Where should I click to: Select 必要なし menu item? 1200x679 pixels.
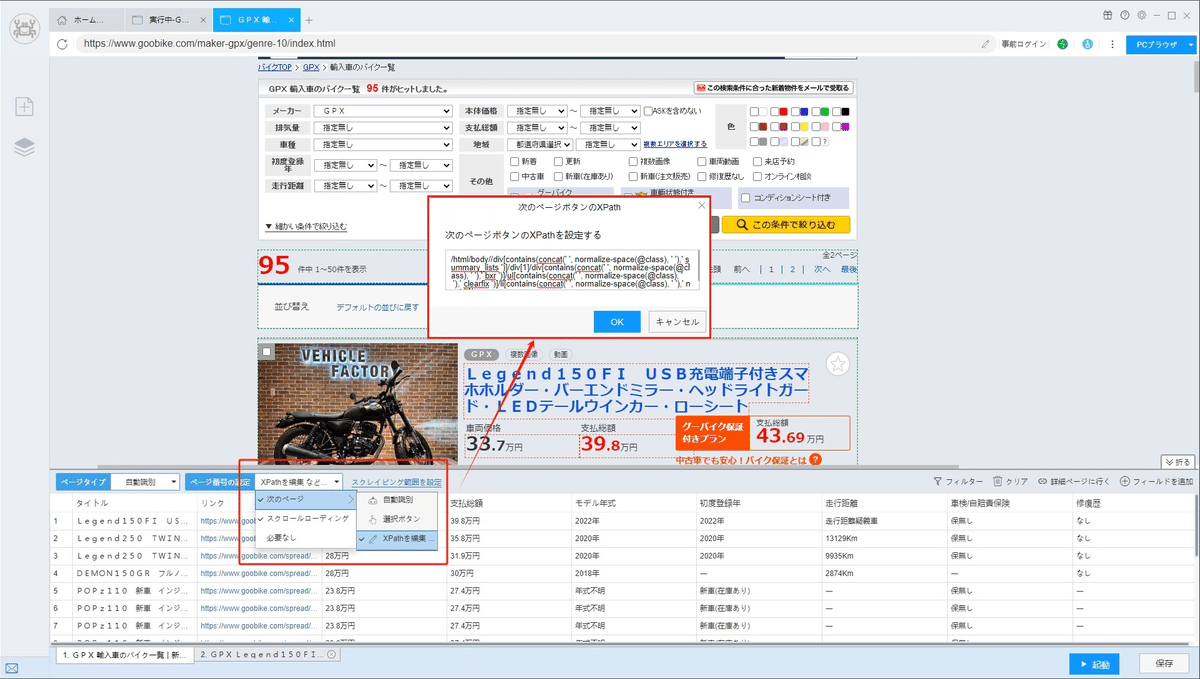coord(305,538)
